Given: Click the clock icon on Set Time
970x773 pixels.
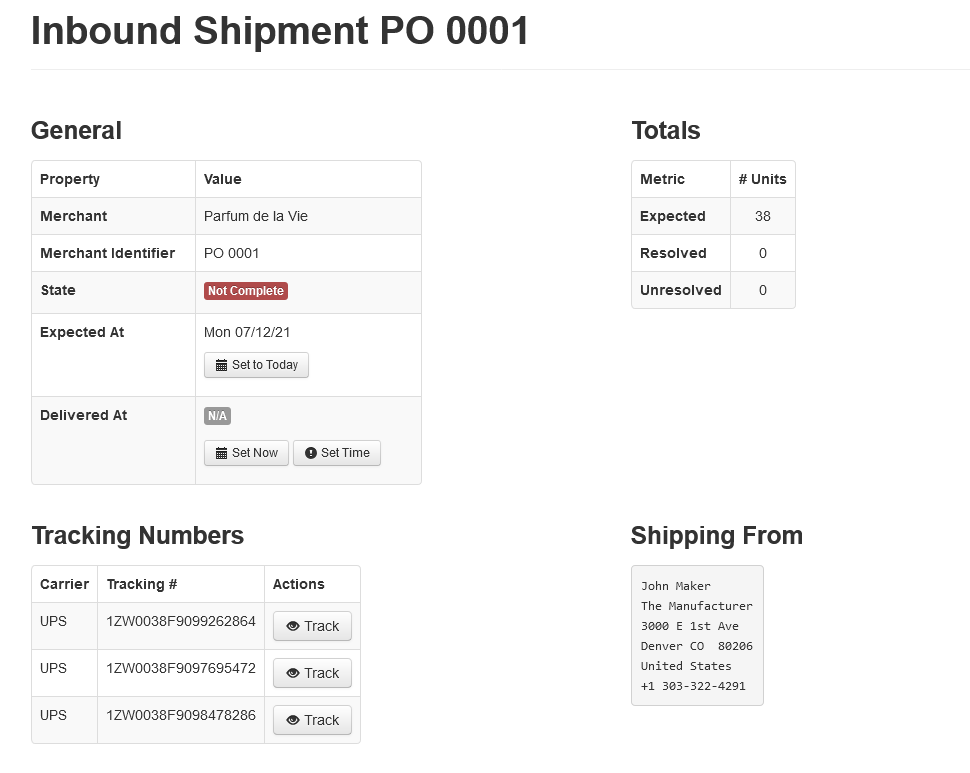Looking at the screenshot, I should pos(311,454).
